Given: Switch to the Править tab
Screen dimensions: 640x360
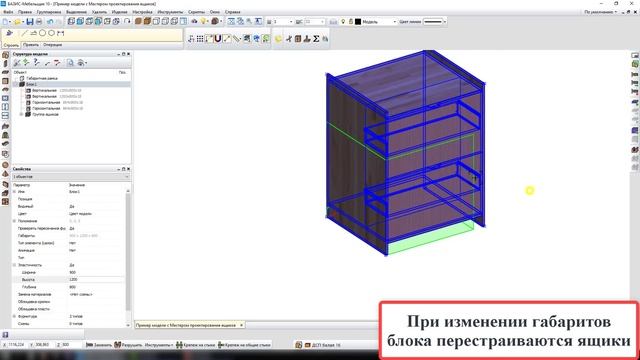Looking at the screenshot, I should (x=31, y=45).
